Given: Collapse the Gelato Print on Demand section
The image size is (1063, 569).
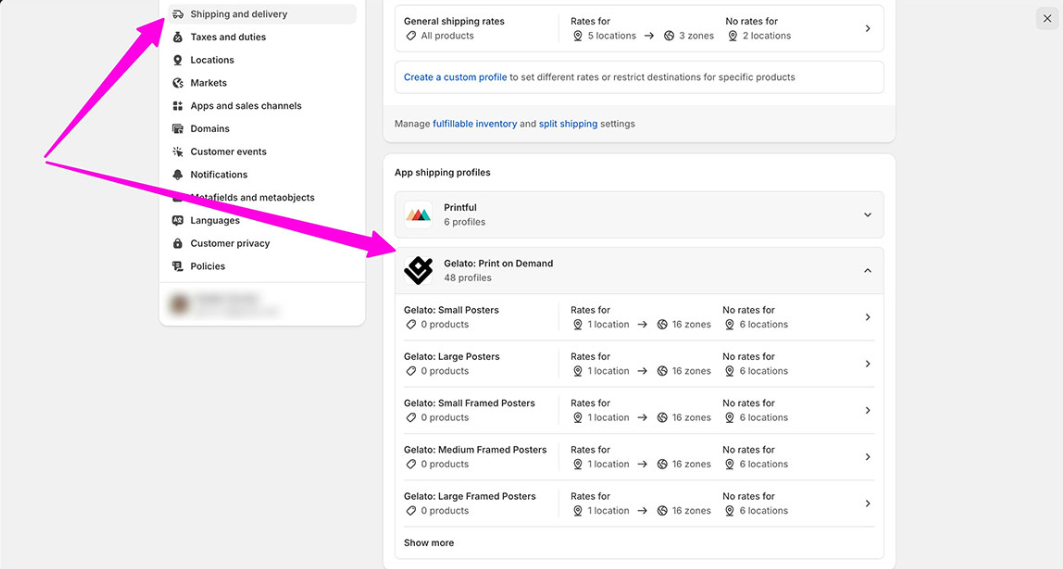Looking at the screenshot, I should click(867, 271).
